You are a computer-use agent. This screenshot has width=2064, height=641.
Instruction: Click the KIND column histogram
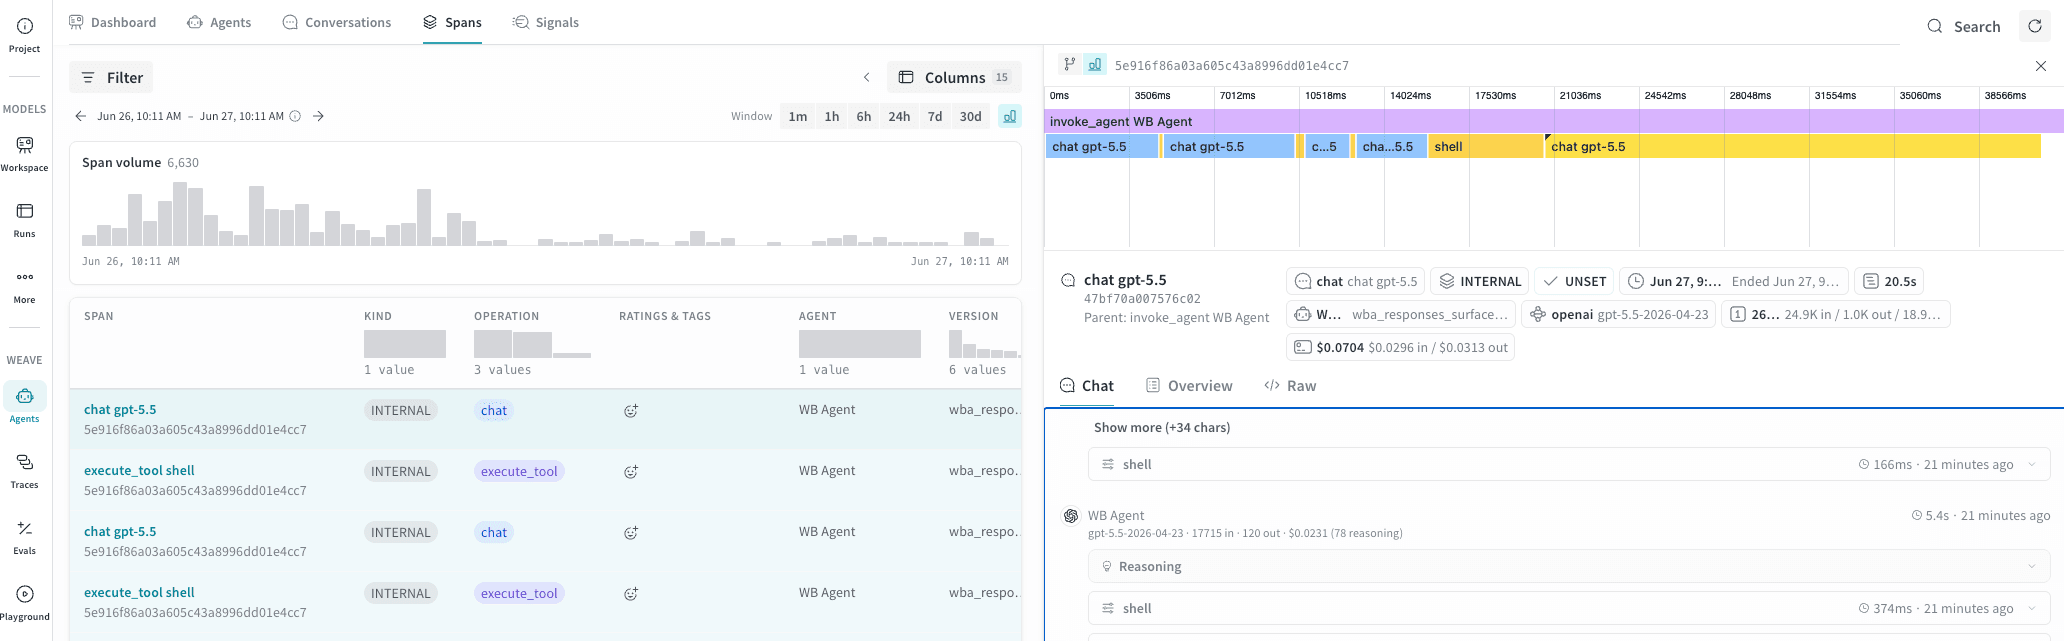pyautogui.click(x=405, y=344)
